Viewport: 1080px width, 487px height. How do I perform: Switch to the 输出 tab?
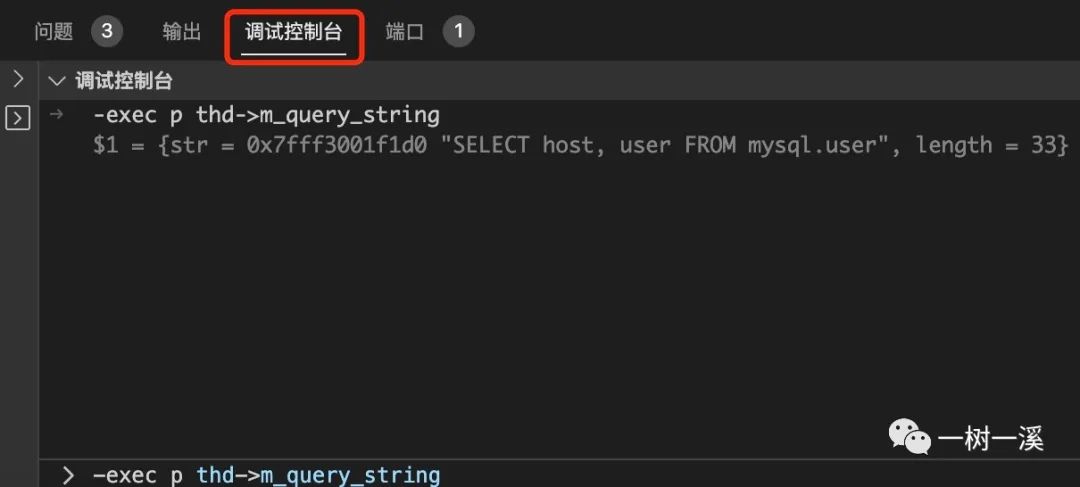coord(182,32)
